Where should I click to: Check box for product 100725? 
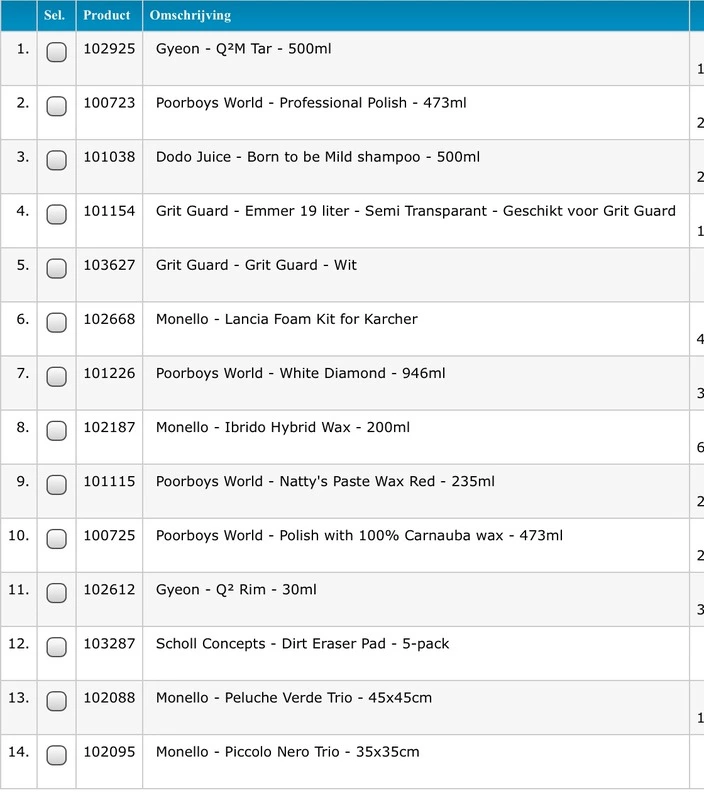[56, 539]
